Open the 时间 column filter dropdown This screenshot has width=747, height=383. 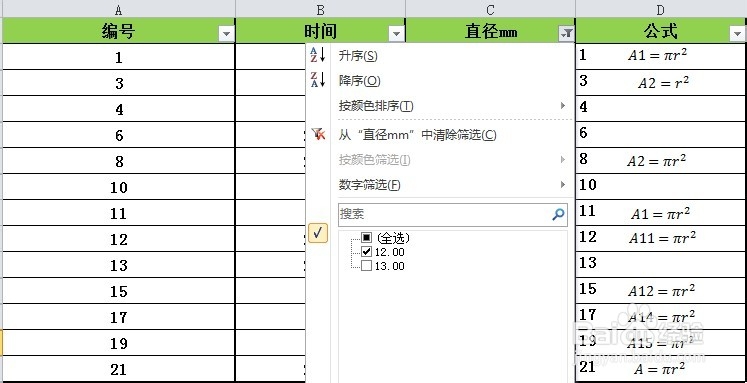click(x=396, y=34)
